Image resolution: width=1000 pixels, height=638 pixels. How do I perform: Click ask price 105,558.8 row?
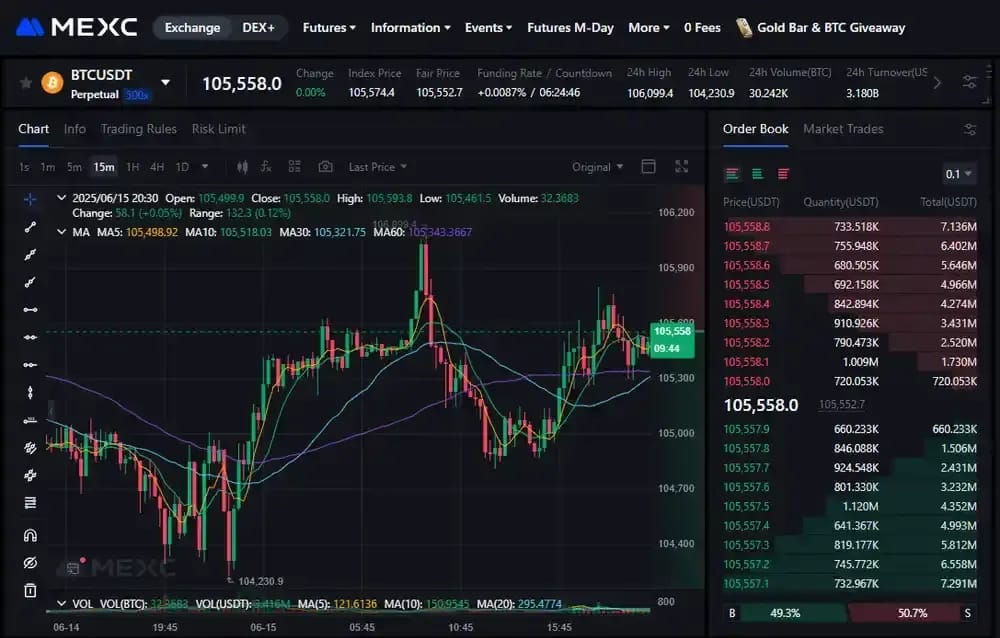click(850, 226)
